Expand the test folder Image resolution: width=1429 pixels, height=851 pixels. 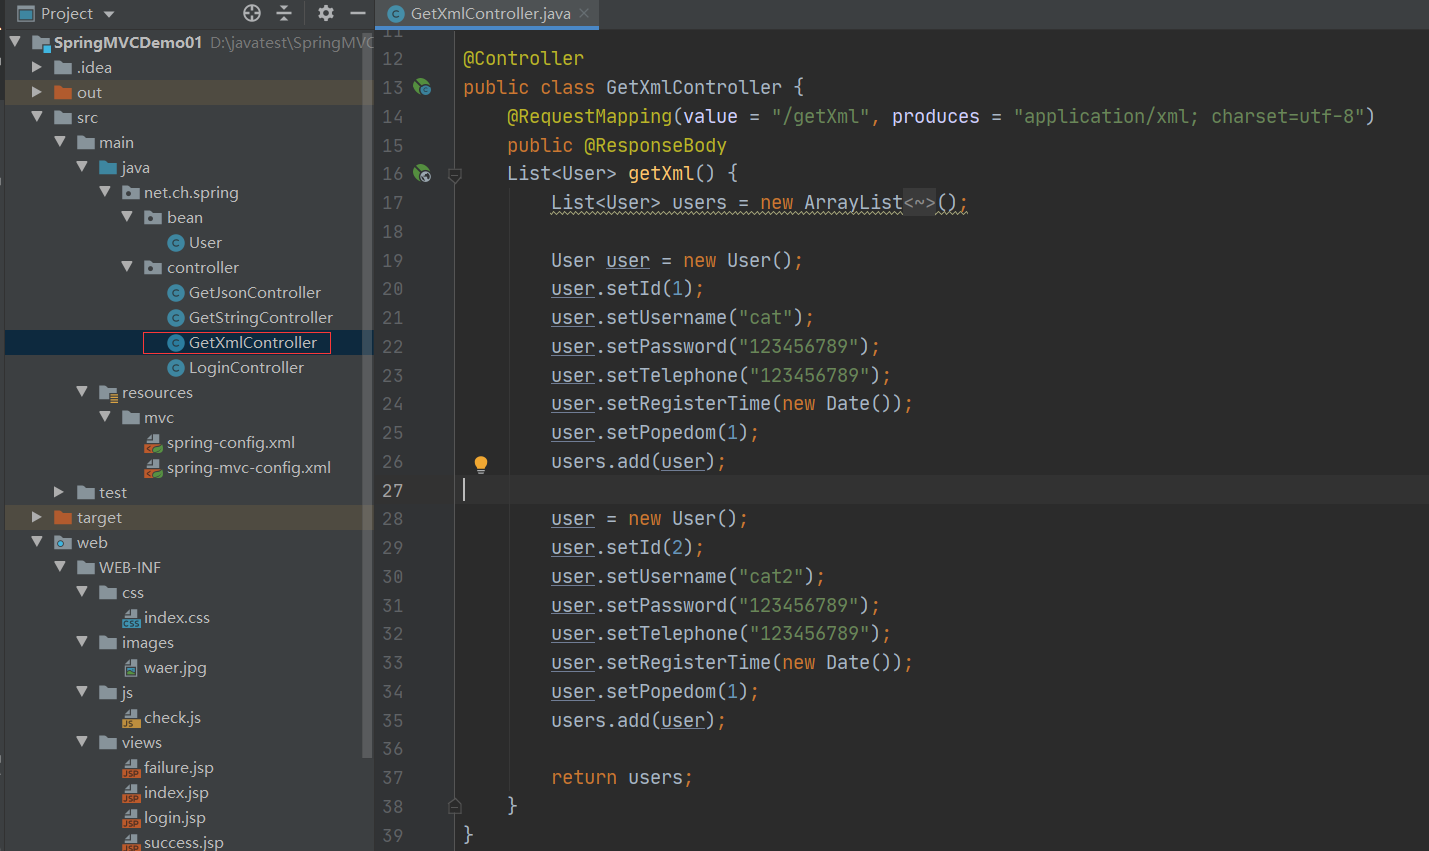click(59, 492)
